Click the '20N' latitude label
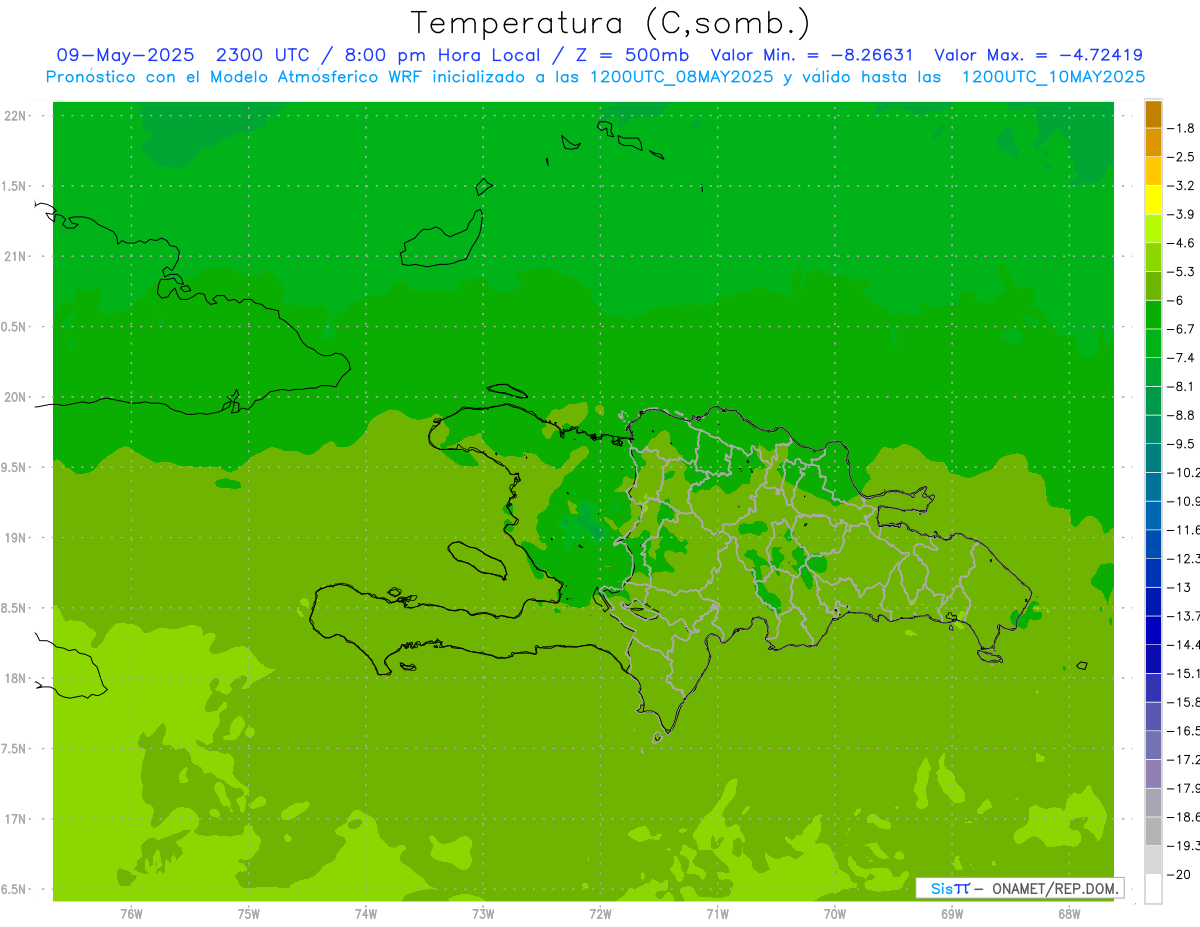 [15, 397]
